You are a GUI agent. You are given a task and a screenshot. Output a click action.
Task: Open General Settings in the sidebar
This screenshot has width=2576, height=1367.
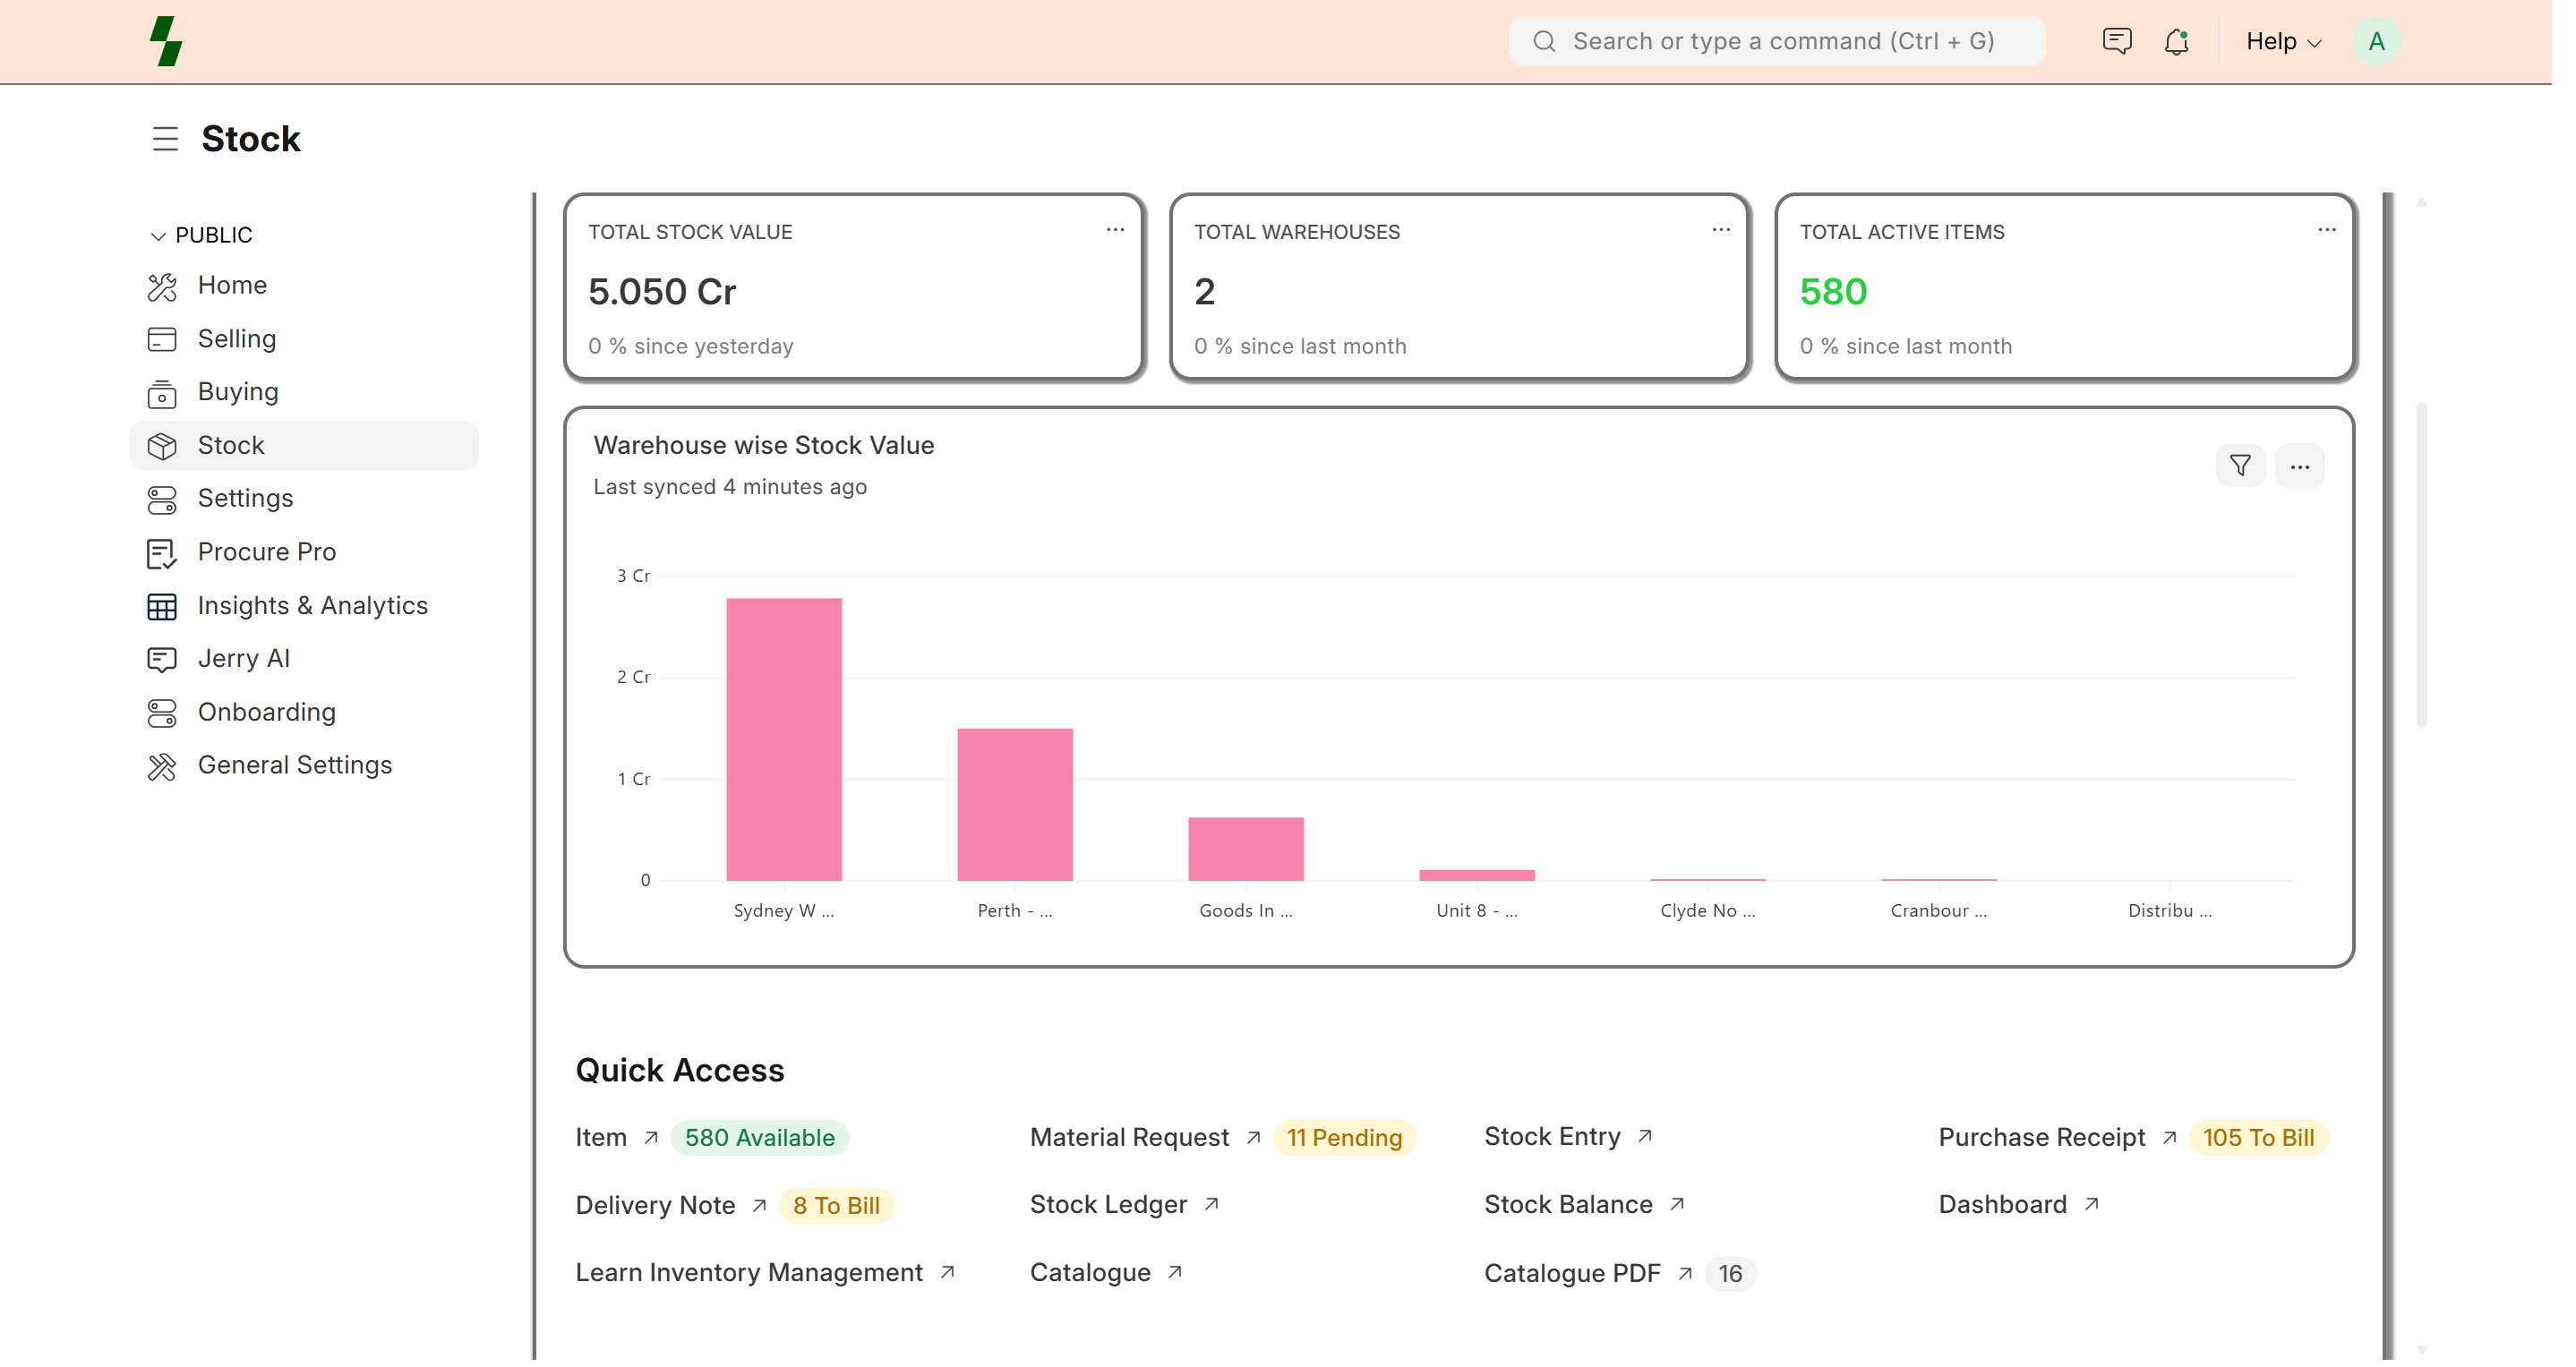click(294, 765)
